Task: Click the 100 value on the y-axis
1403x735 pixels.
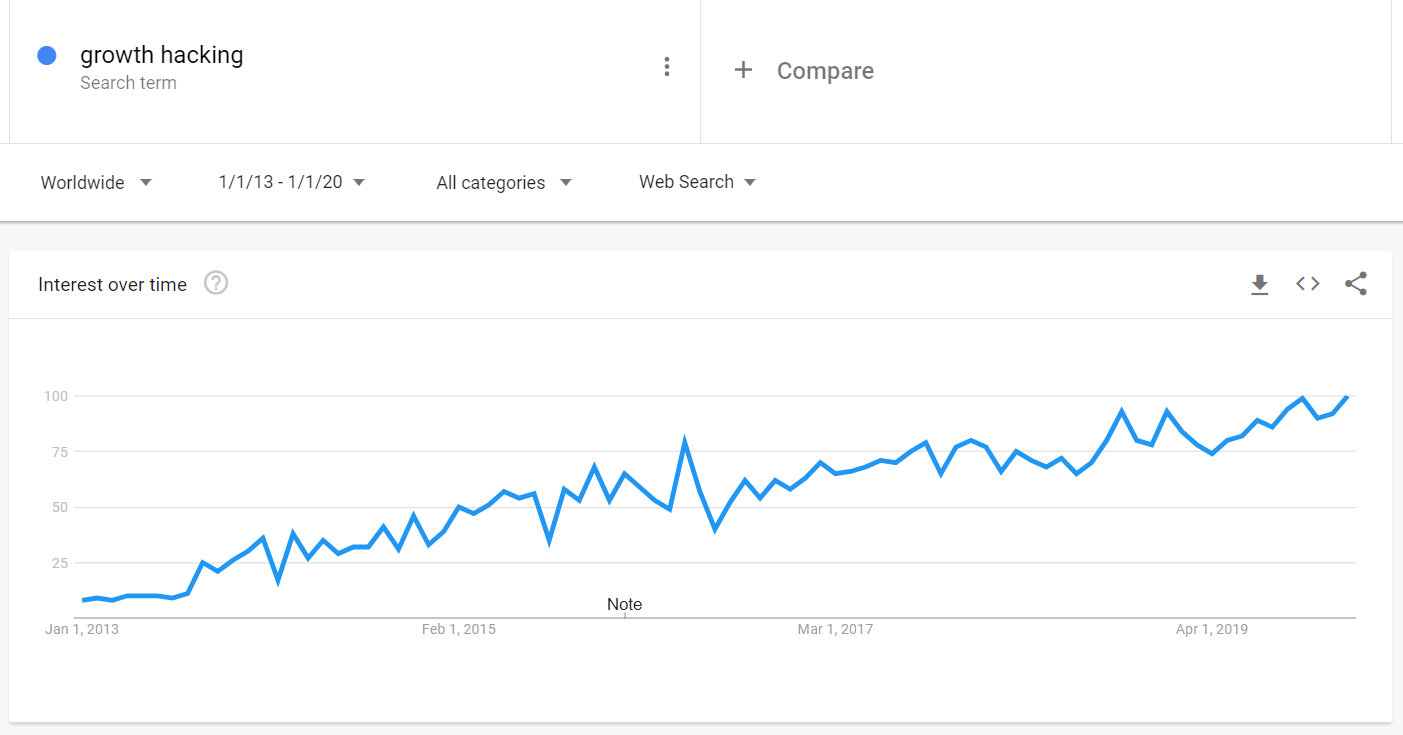Action: pyautogui.click(x=55, y=396)
